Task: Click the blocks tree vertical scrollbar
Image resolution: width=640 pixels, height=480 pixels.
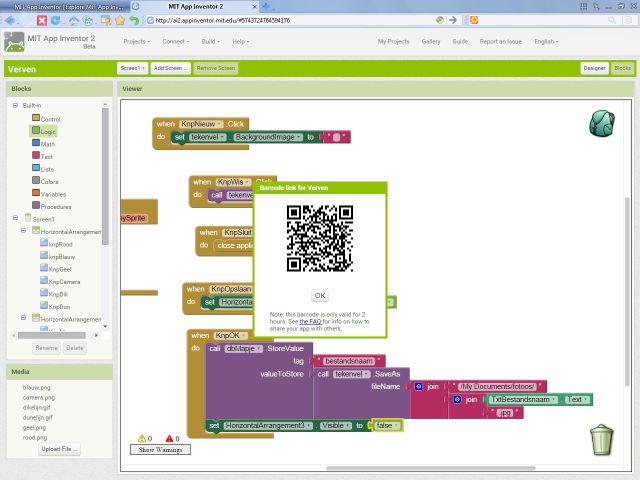Action: tap(105, 176)
